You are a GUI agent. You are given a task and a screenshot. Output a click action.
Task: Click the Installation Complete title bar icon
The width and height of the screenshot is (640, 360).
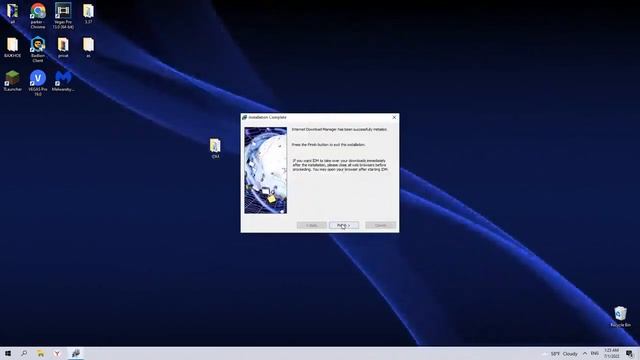(244, 117)
